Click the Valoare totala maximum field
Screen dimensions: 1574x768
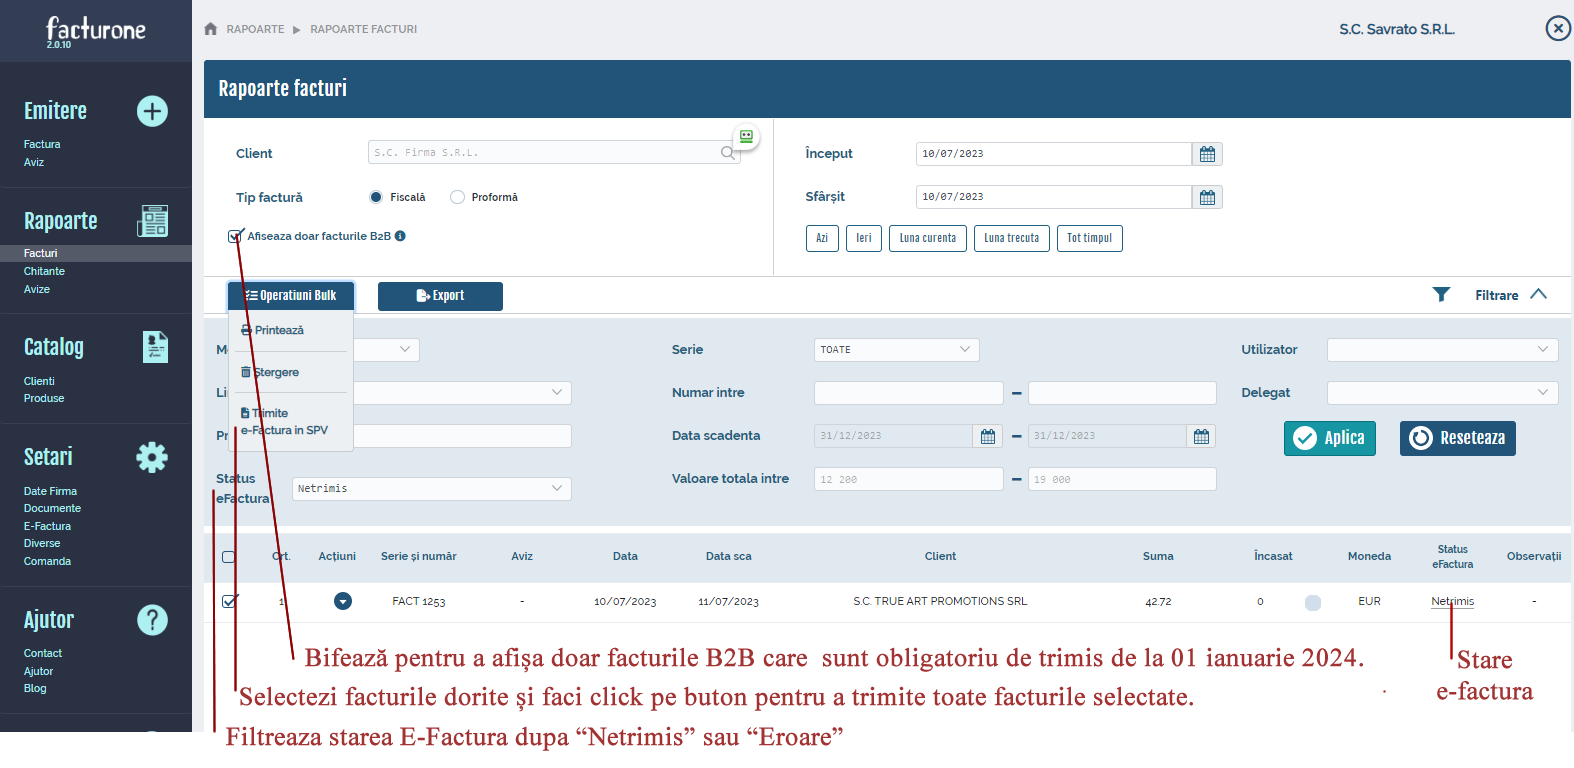[x=1122, y=479]
